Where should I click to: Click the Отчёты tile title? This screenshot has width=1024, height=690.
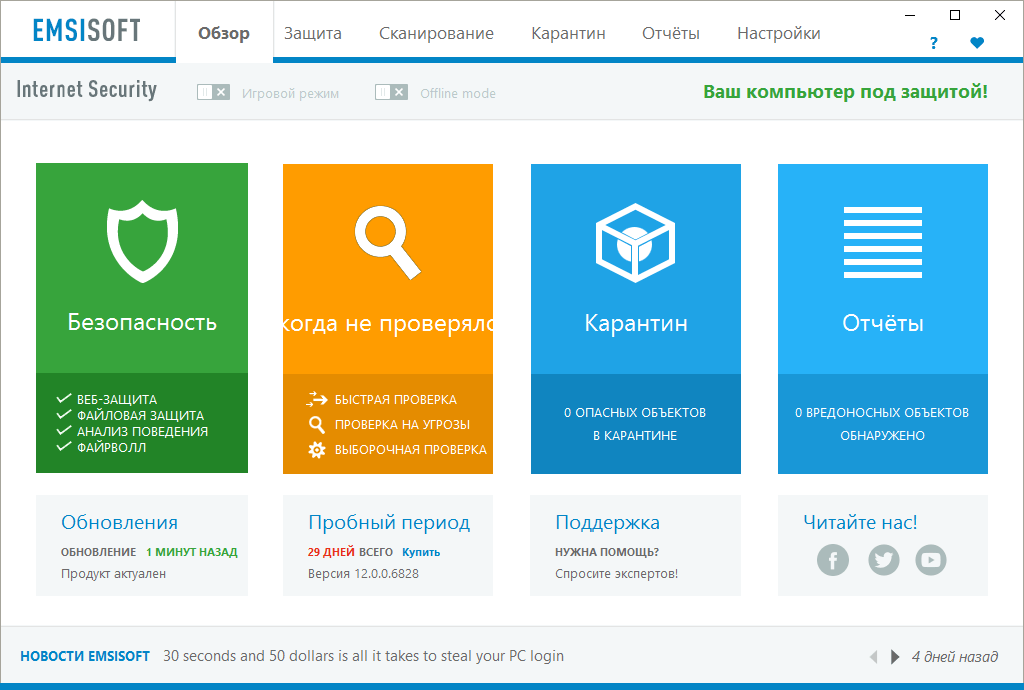[x=882, y=322]
